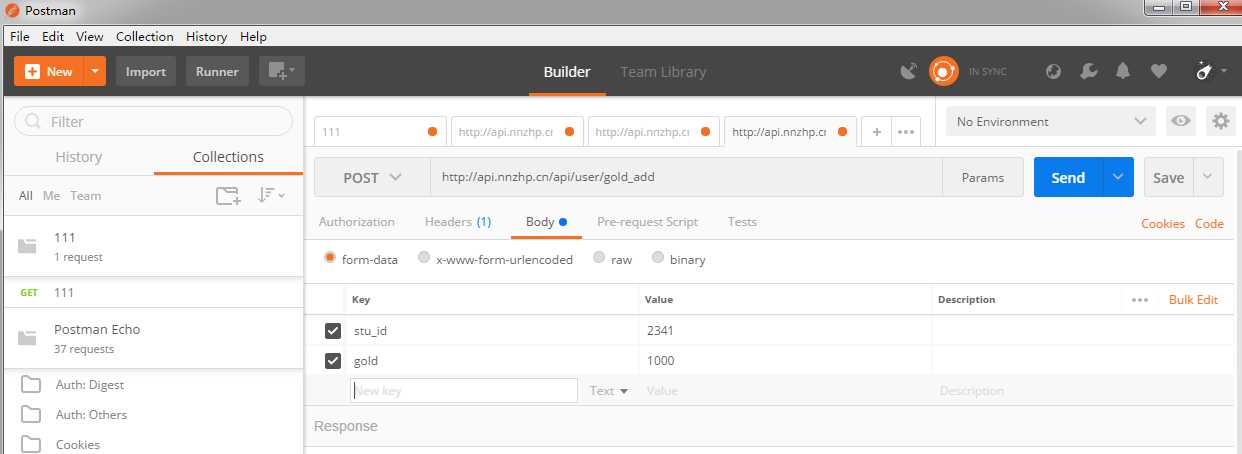Click the Cookies link
Viewport: 1242px width, 454px height.
[x=1163, y=224]
